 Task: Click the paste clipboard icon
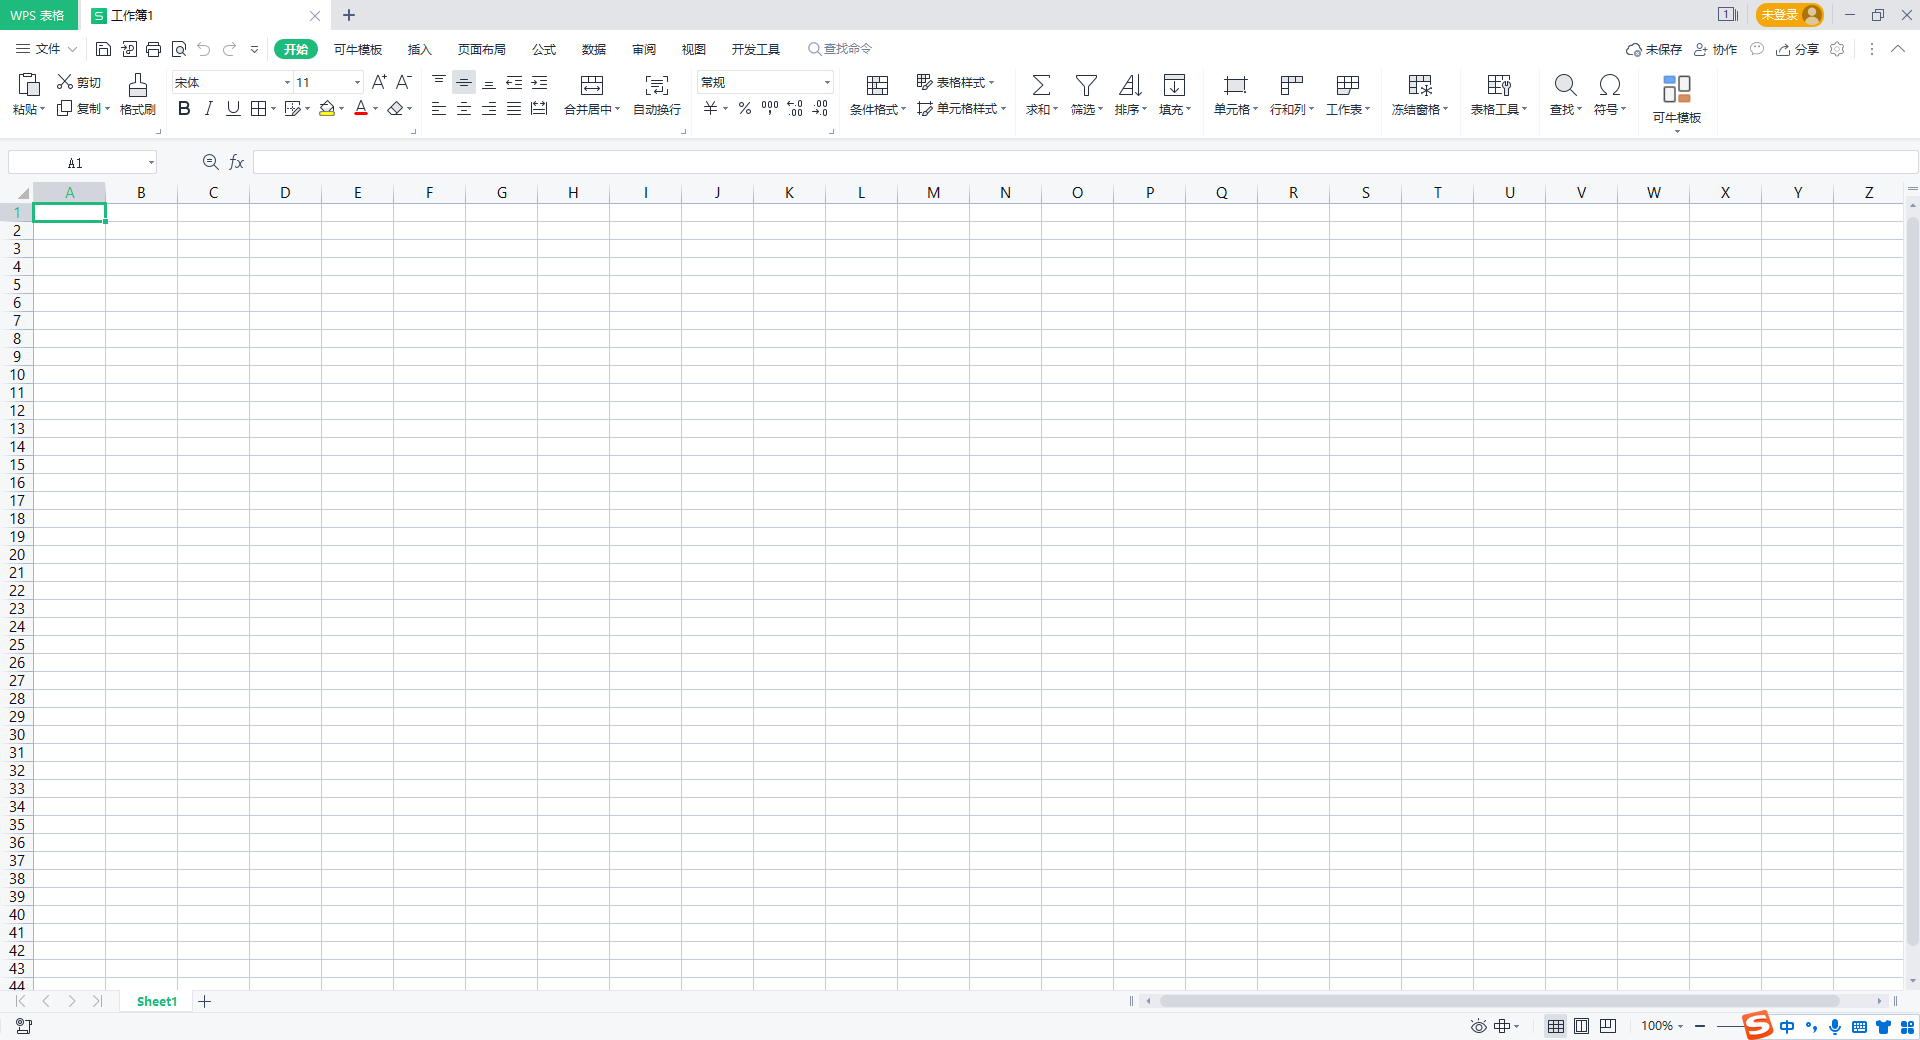[x=29, y=84]
